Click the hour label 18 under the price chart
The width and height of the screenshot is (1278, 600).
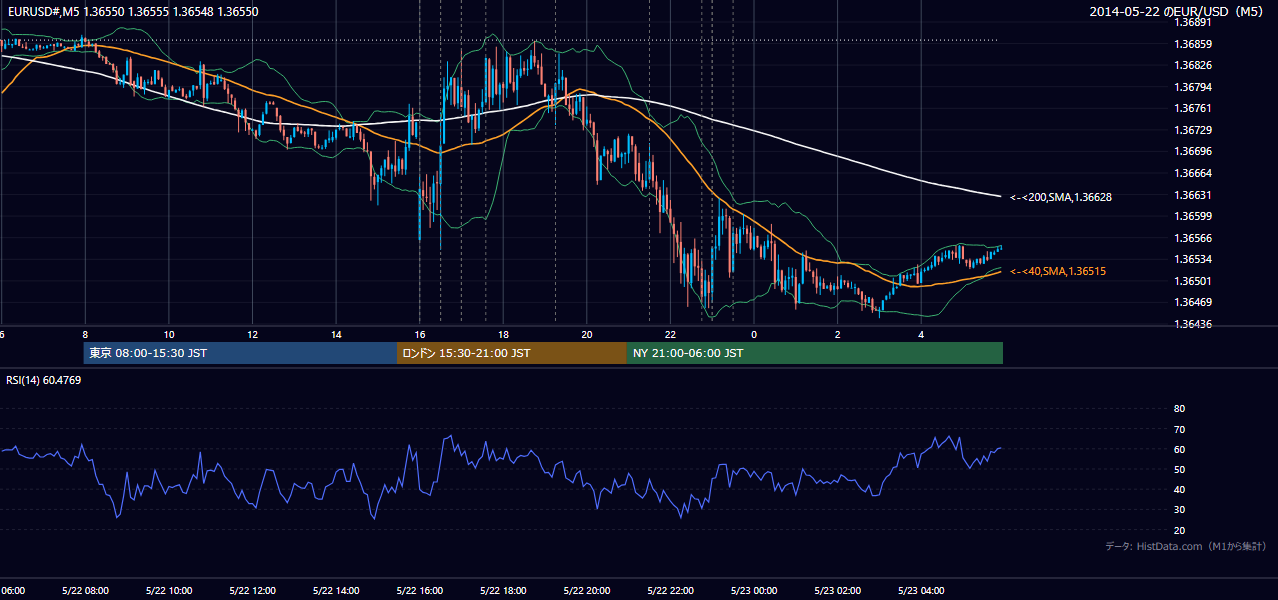[x=503, y=334]
